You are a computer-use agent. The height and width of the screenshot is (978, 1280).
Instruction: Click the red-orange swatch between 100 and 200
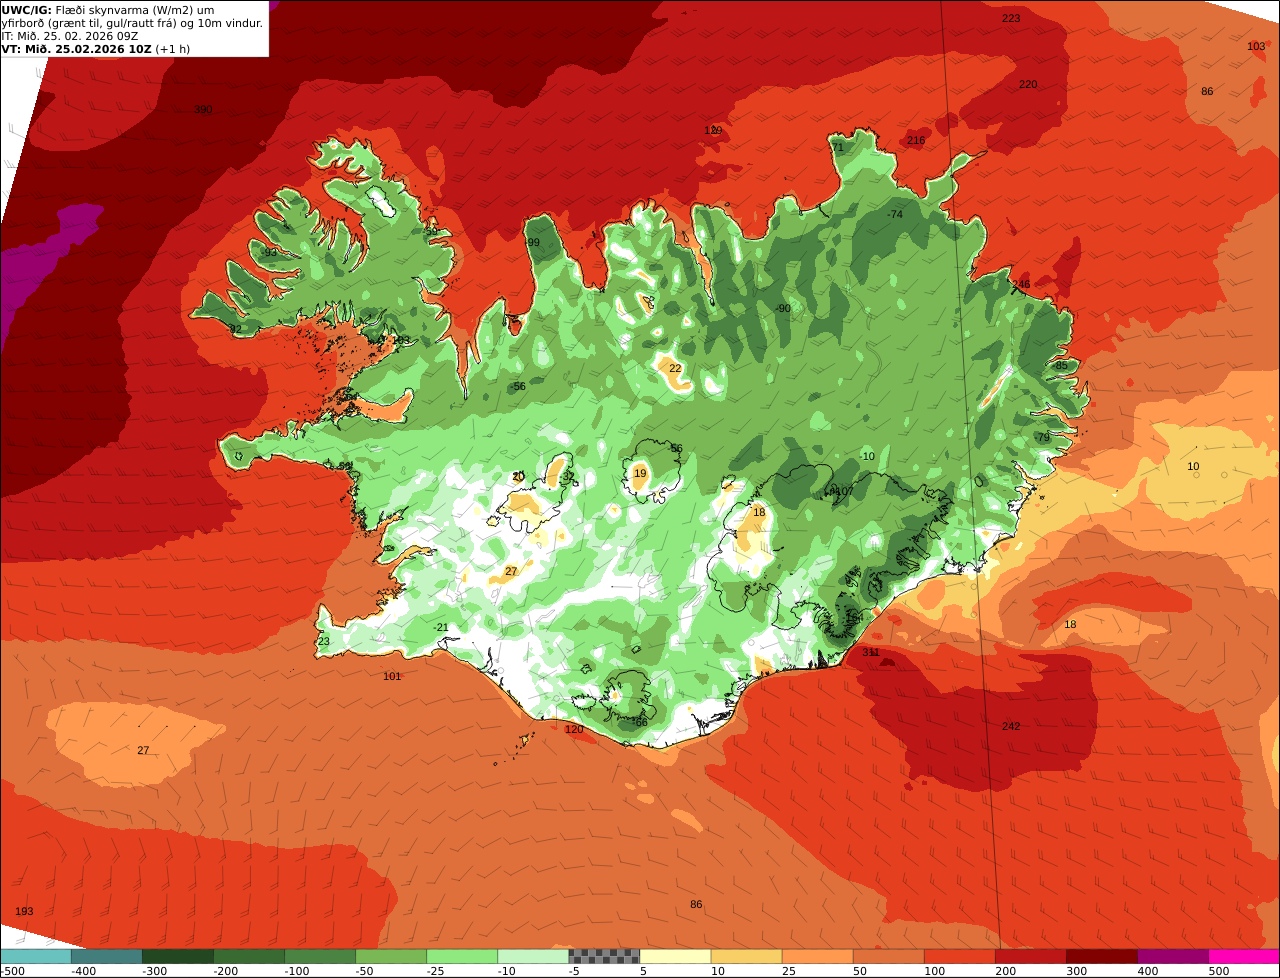click(959, 956)
